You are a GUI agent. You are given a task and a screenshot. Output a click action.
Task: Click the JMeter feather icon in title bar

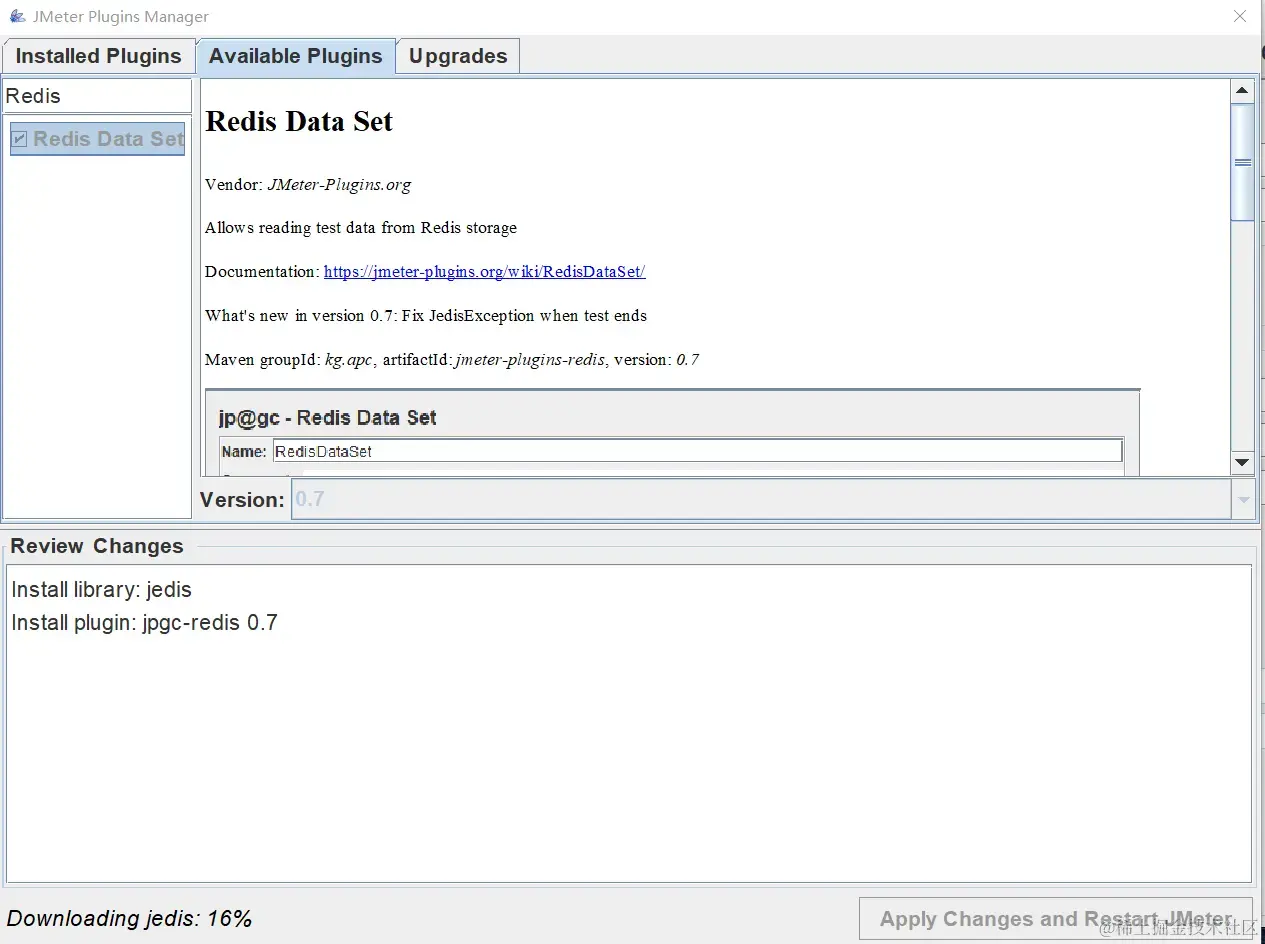pyautogui.click(x=17, y=16)
